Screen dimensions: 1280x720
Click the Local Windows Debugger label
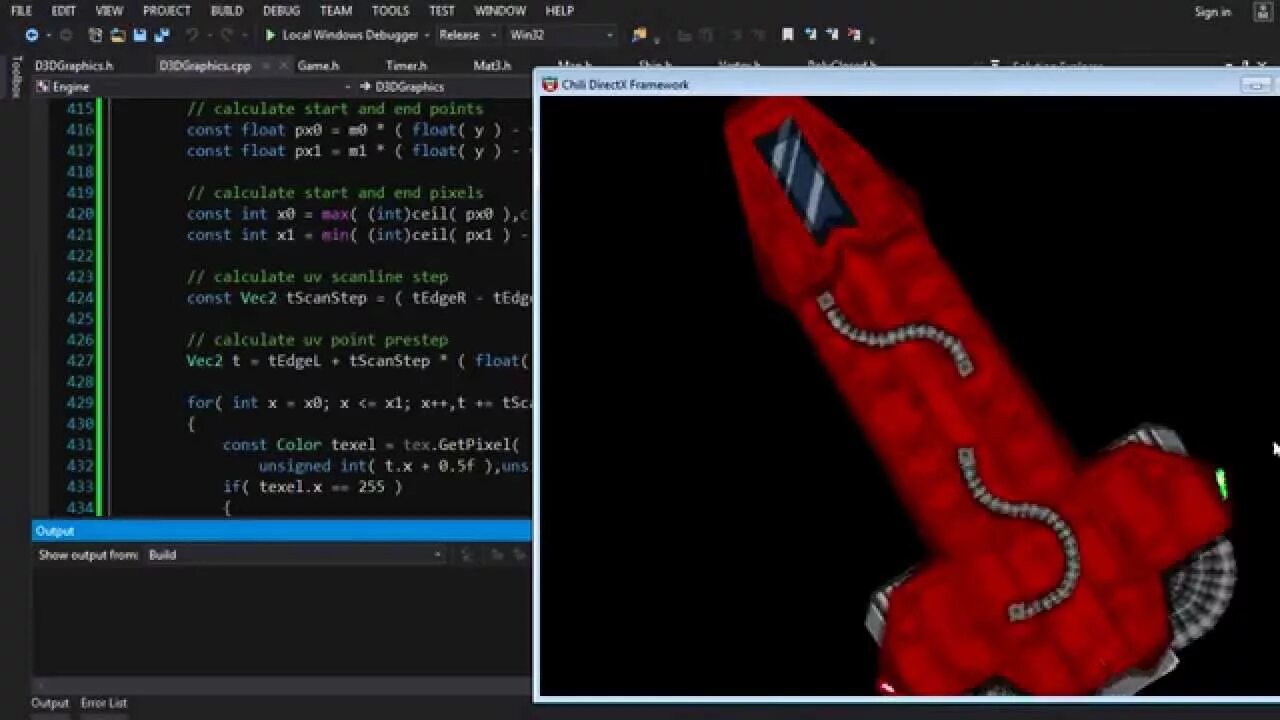point(350,35)
